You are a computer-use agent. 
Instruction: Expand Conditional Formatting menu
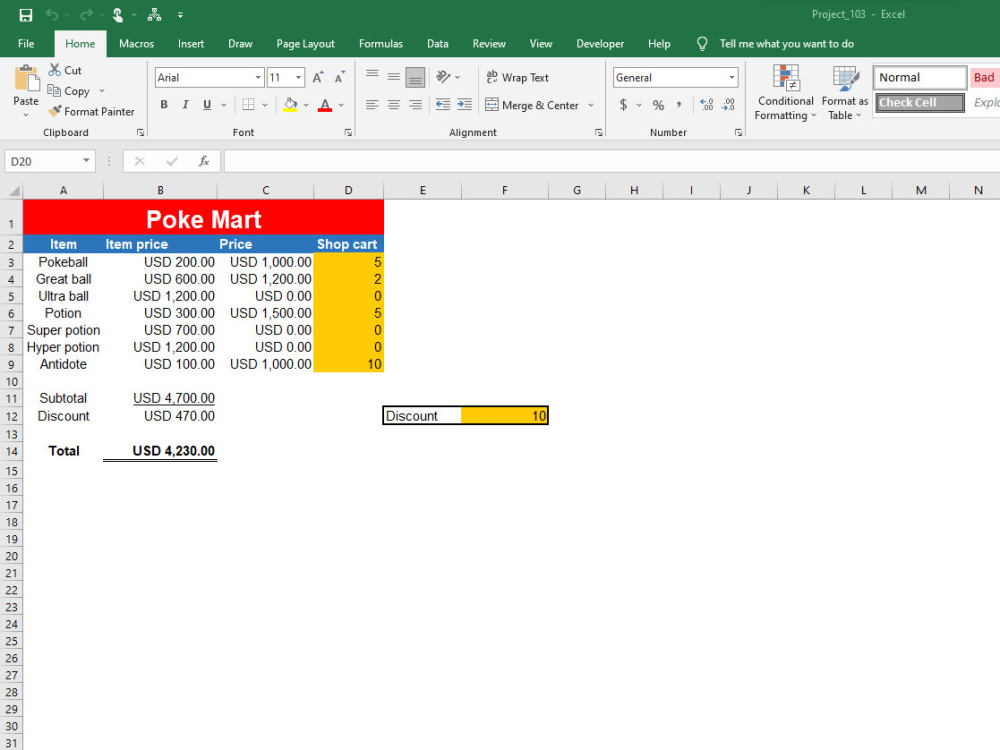785,93
